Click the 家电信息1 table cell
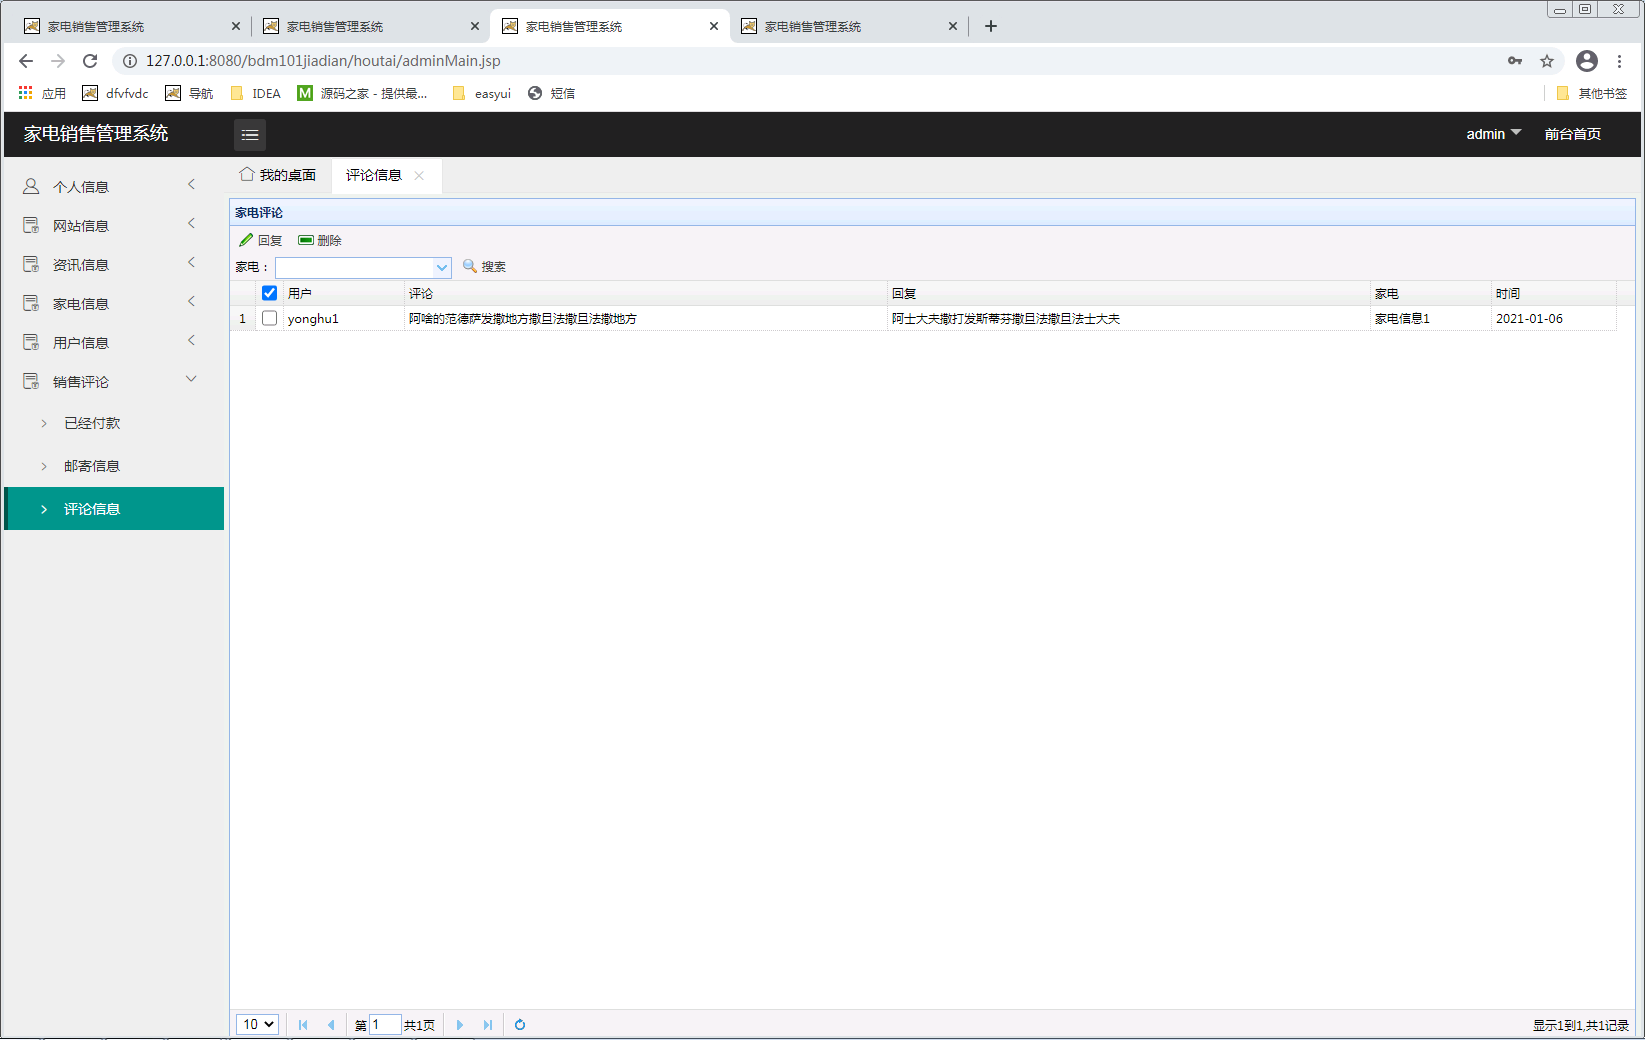The height and width of the screenshot is (1040, 1645). pyautogui.click(x=1430, y=318)
